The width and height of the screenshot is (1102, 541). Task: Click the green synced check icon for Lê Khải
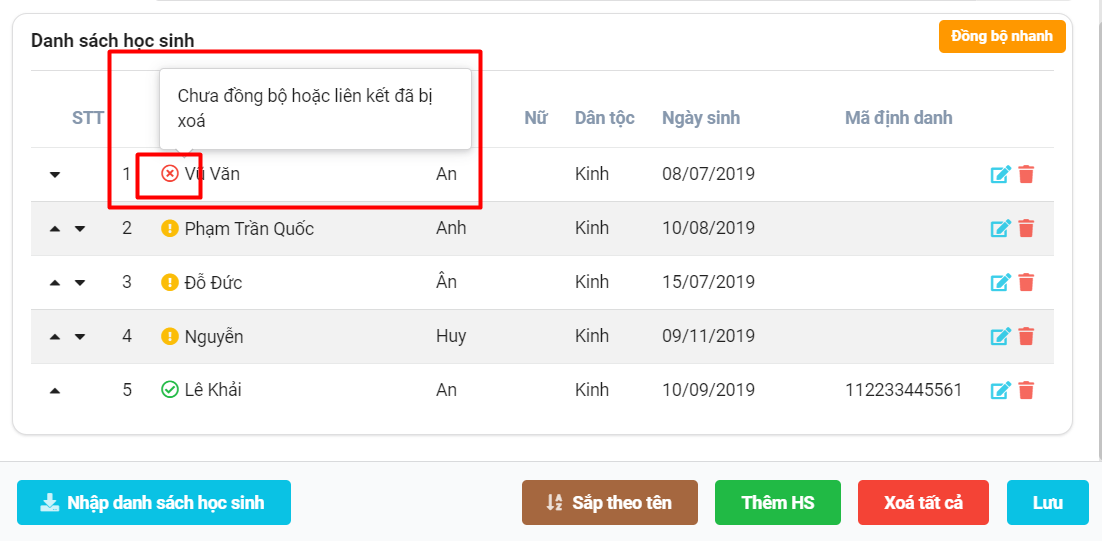pyautogui.click(x=170, y=390)
